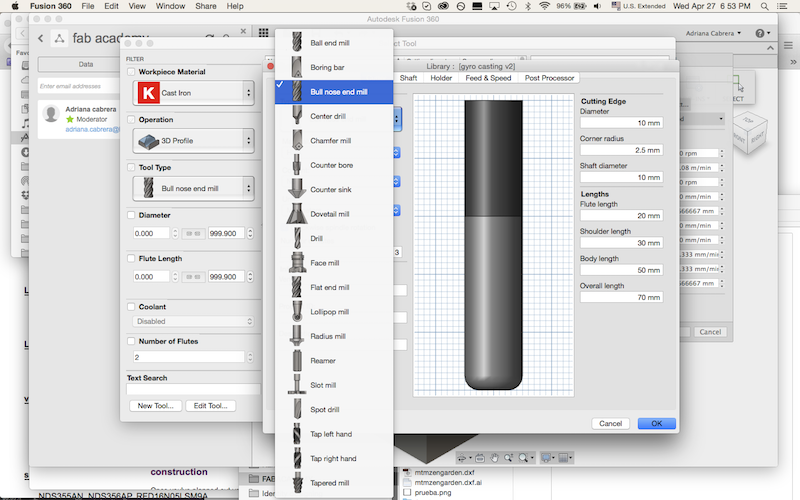This screenshot has width=800, height=500.
Task: Click the Overall length 70 mm field
Action: [621, 297]
